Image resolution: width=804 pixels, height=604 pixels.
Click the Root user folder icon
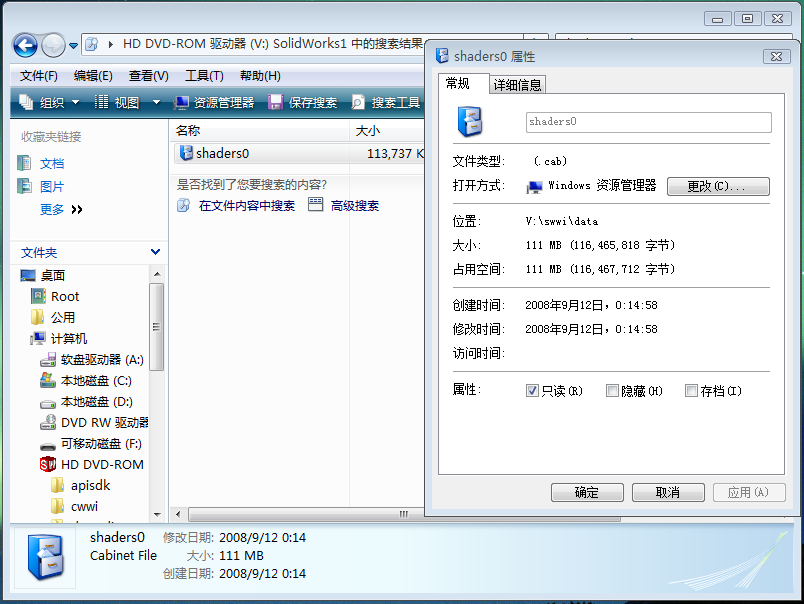tap(38, 296)
